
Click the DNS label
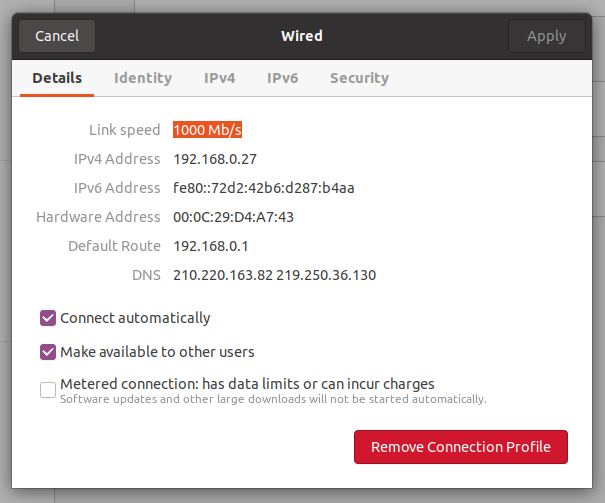click(146, 275)
